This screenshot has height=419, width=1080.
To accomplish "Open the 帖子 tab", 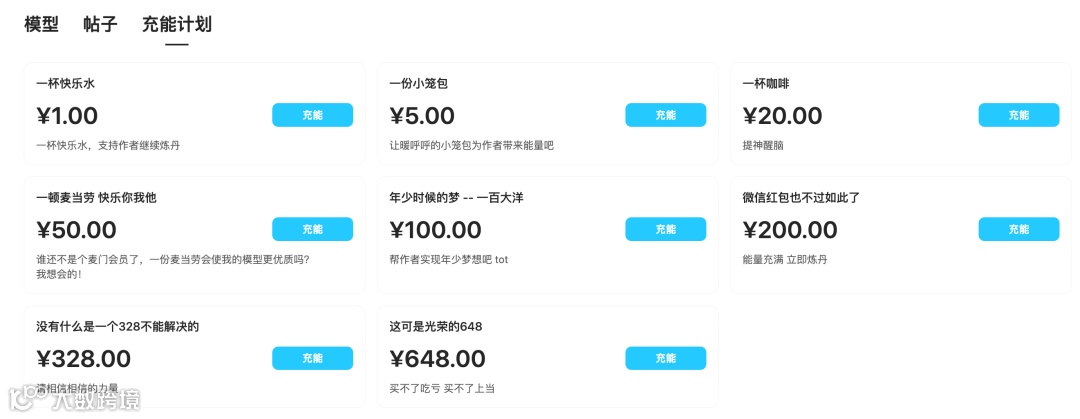I will 100,25.
